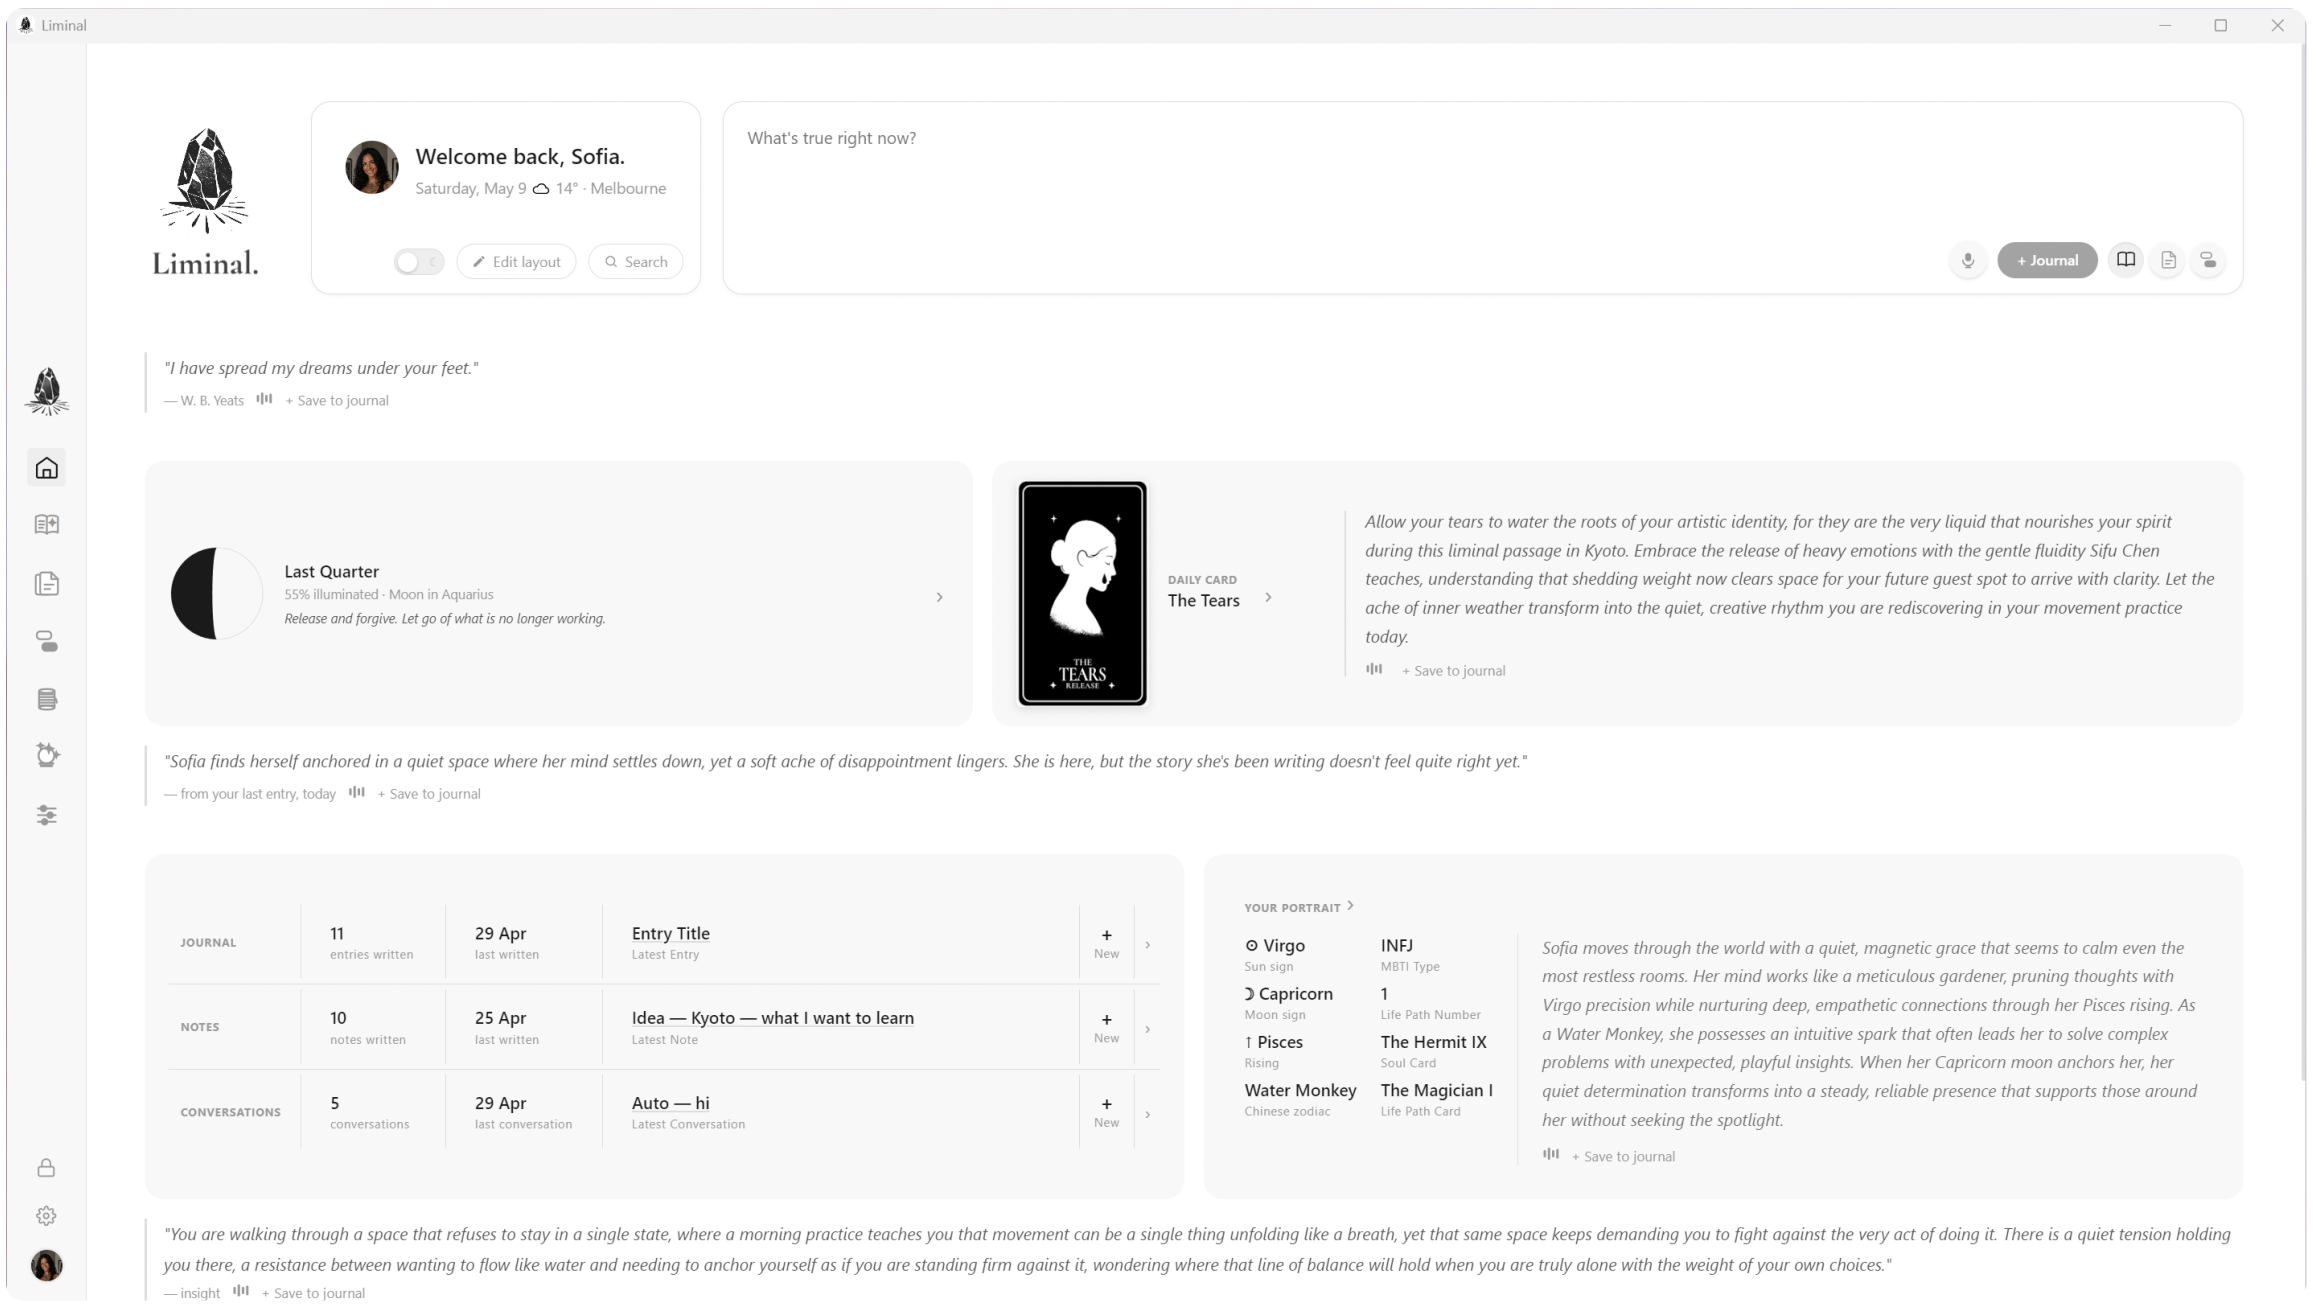Open the sliders preferences icon in sidebar
Screen dimensions: 2313x1308
[x=46, y=815]
